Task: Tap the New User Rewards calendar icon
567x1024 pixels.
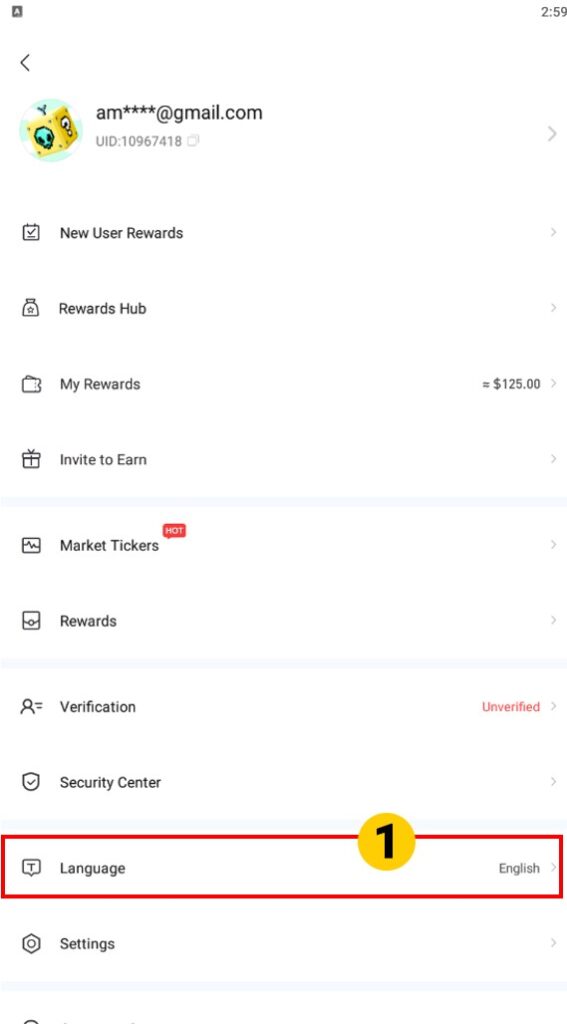Action: [31, 232]
